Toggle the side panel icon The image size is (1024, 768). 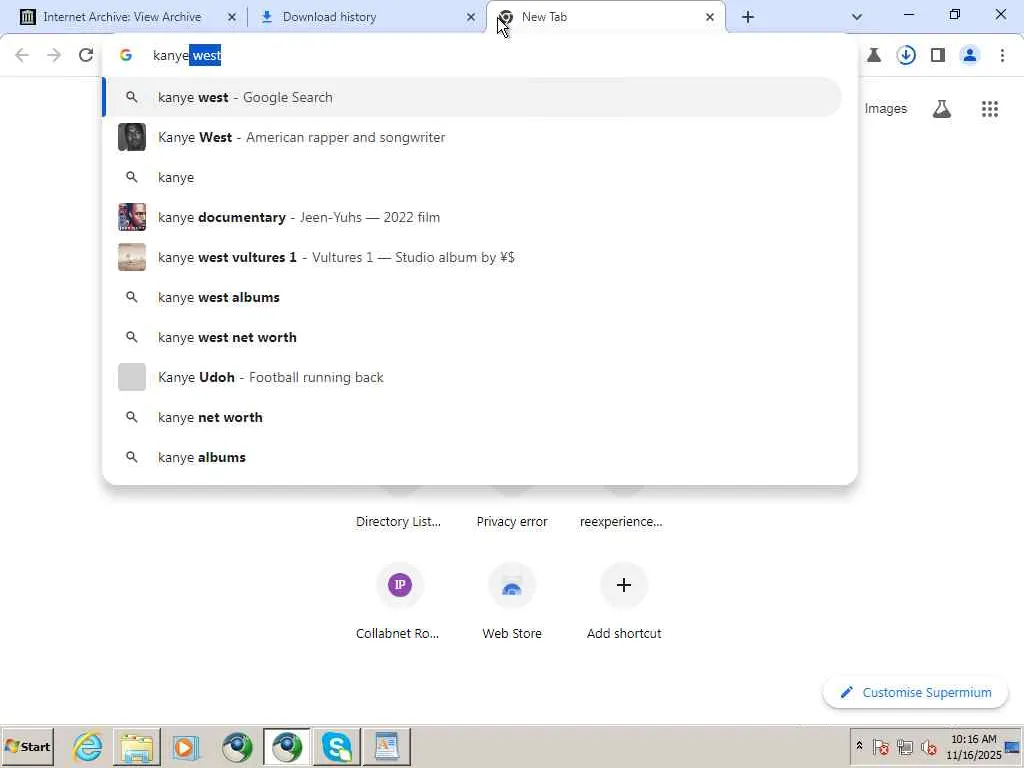pos(938,56)
